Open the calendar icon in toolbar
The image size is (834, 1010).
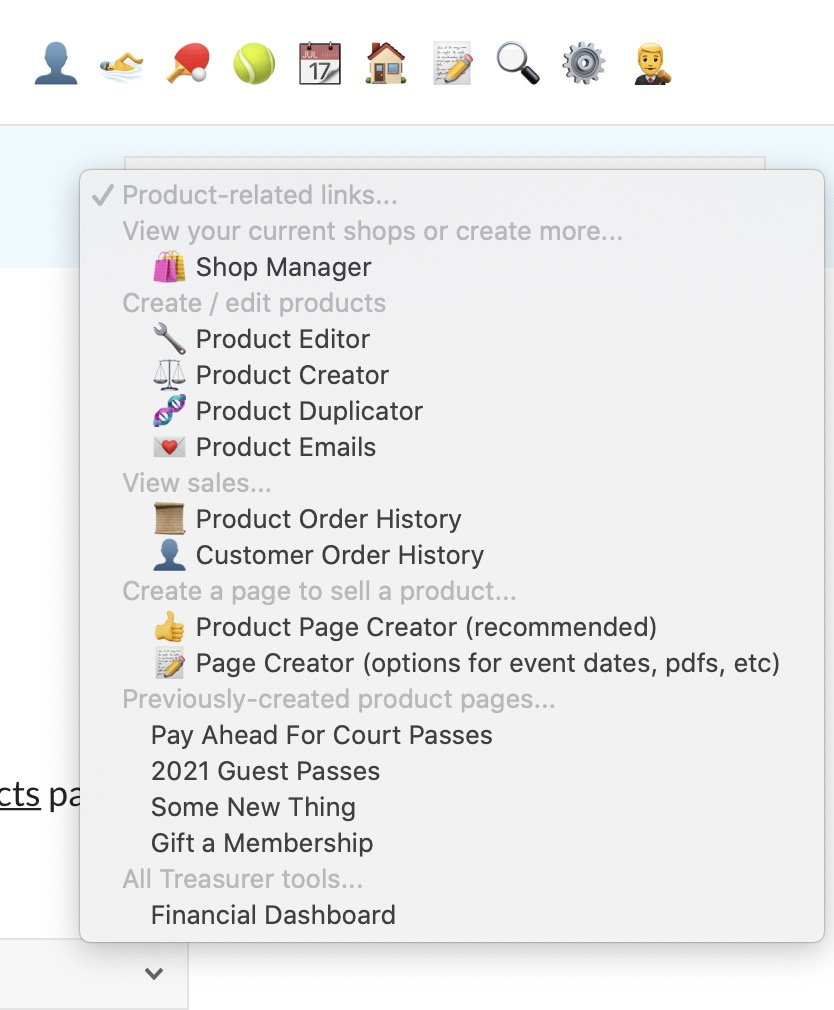point(320,65)
